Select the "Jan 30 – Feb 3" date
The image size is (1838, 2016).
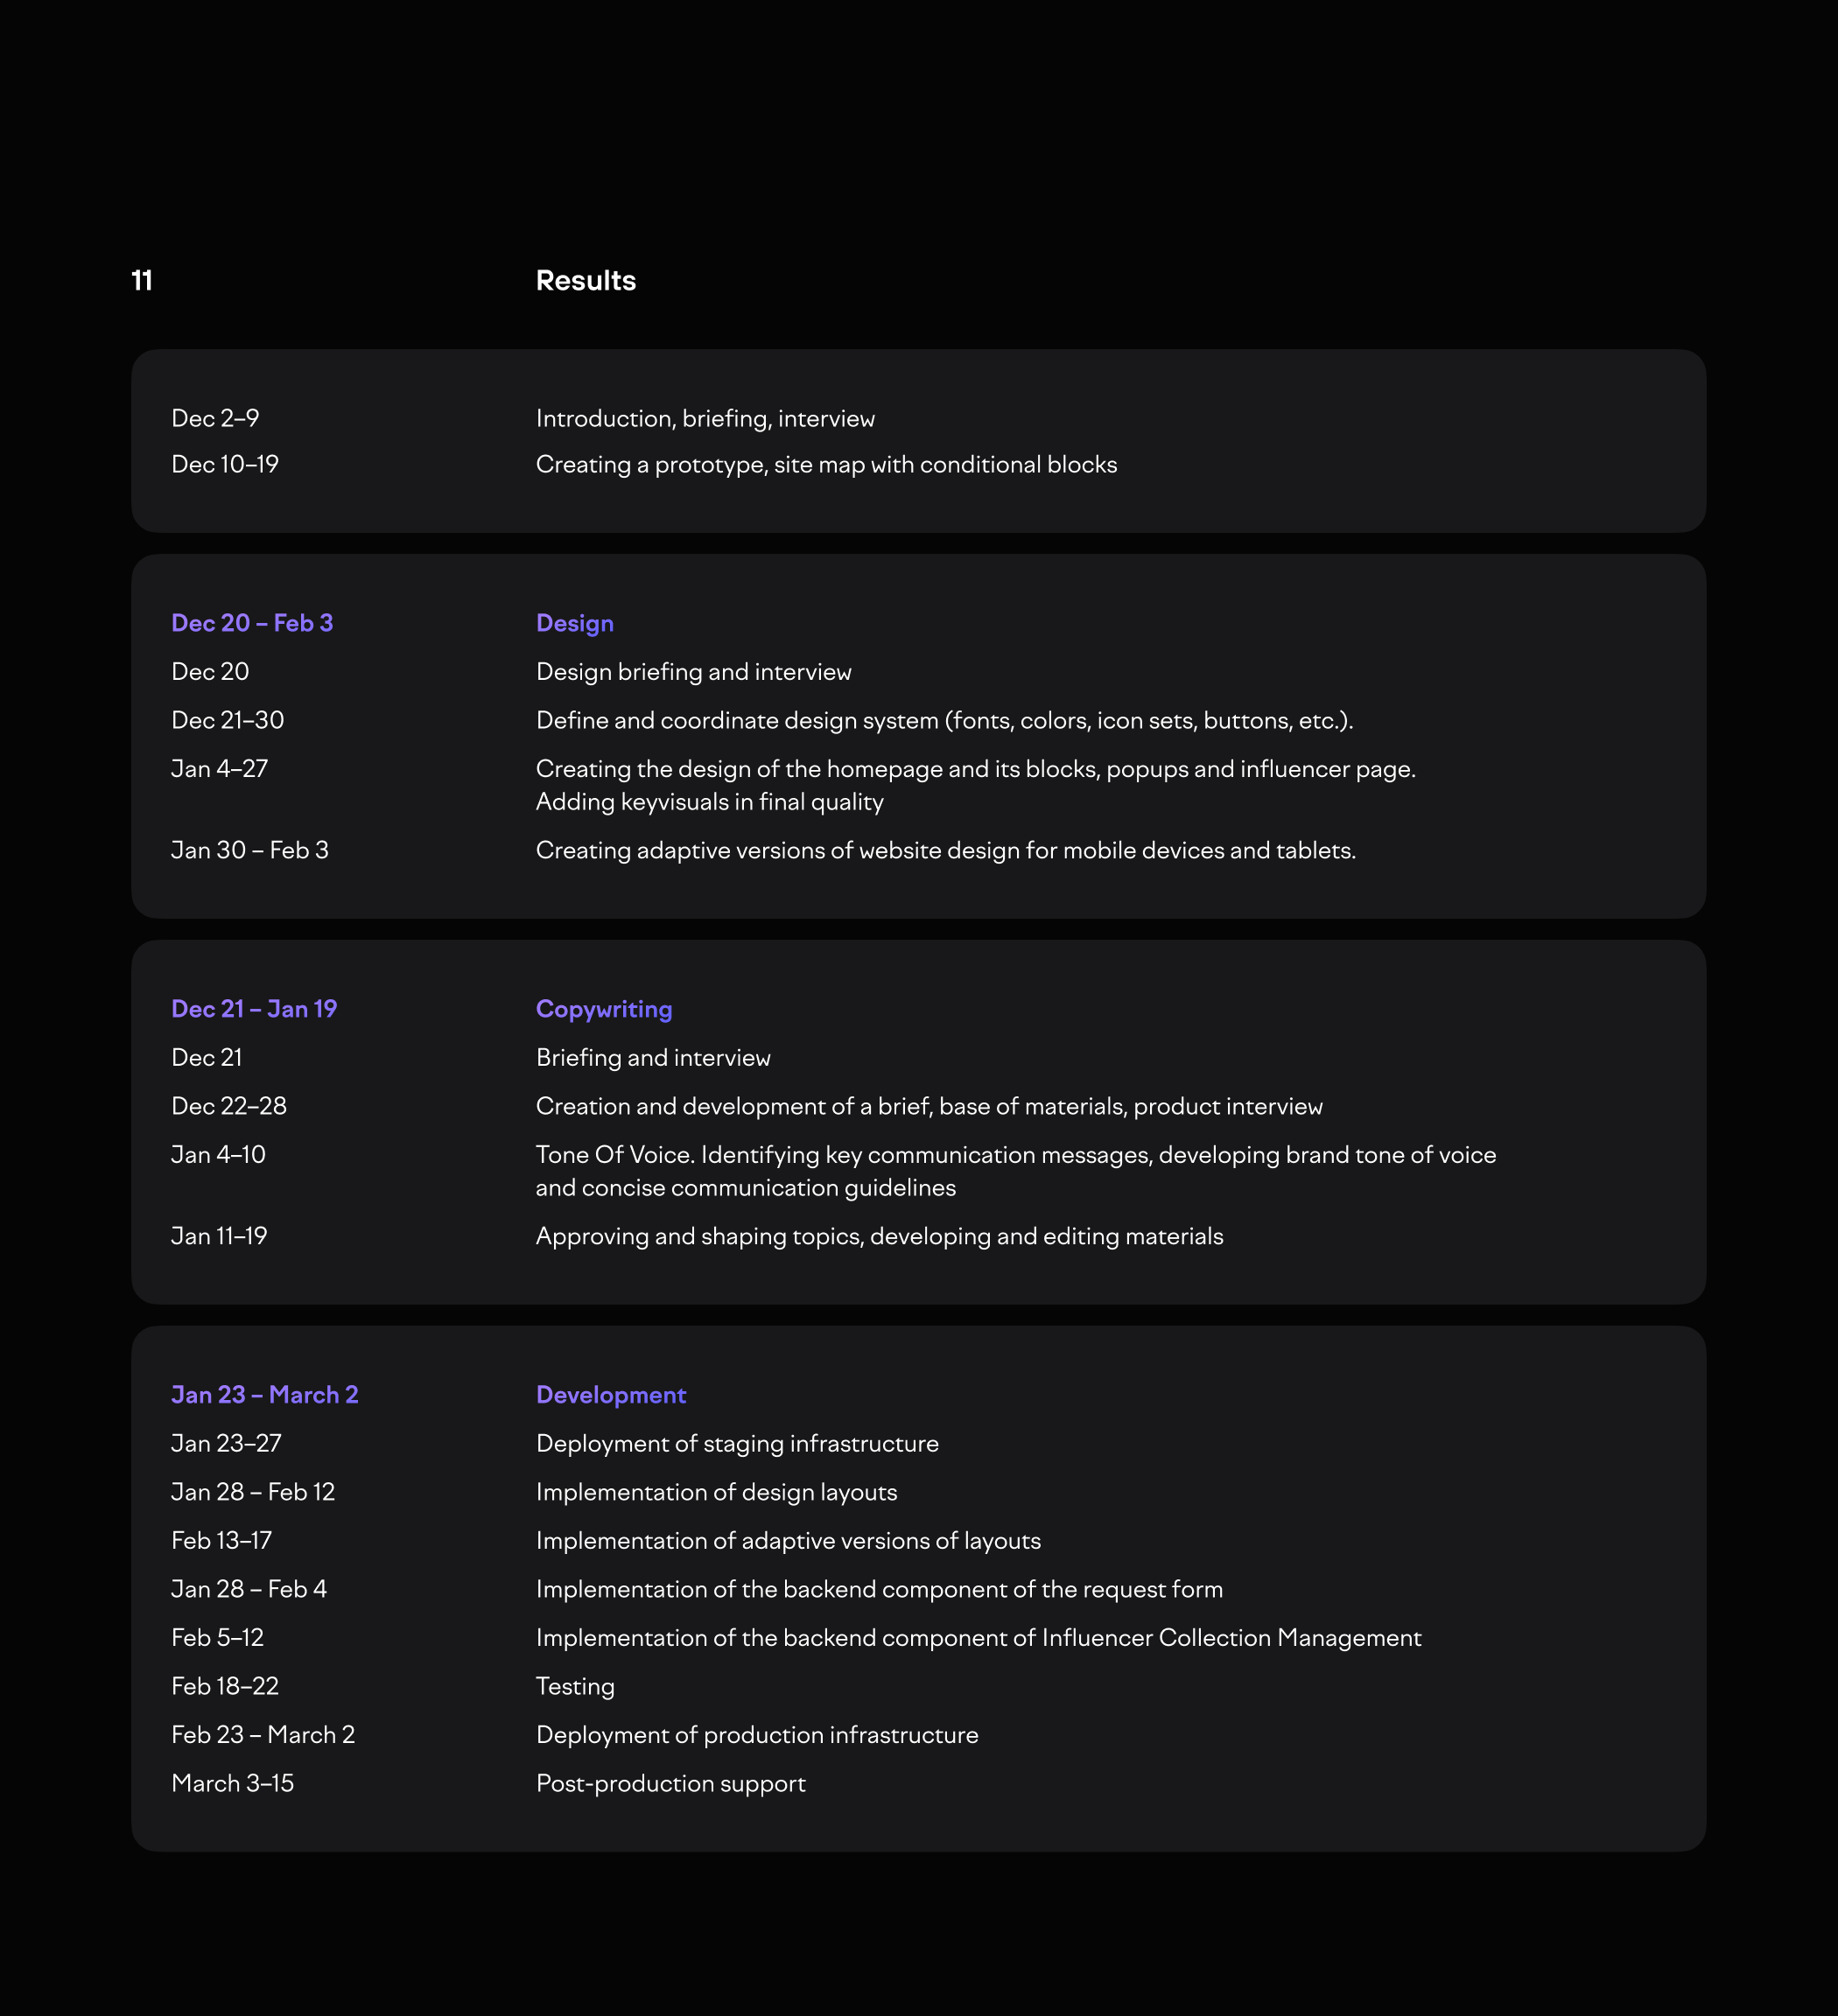250,850
